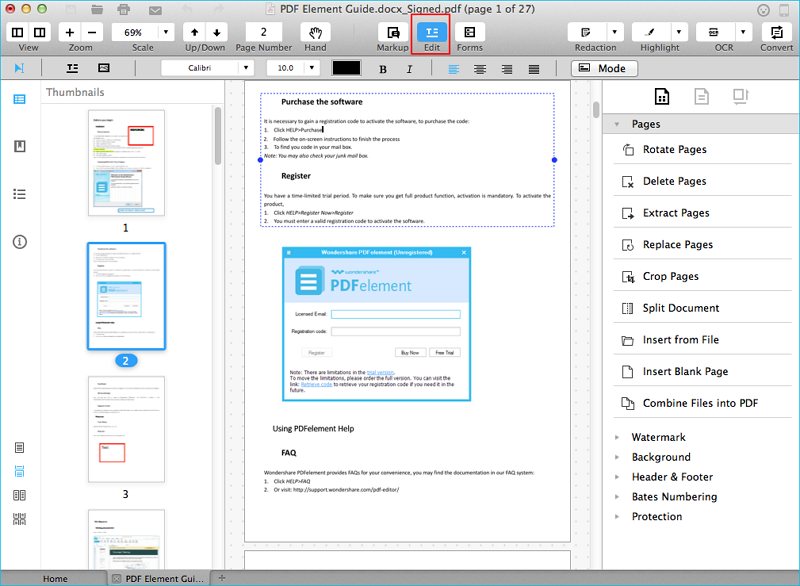Set text alignment to justified
The height and width of the screenshot is (586, 800).
[x=534, y=69]
